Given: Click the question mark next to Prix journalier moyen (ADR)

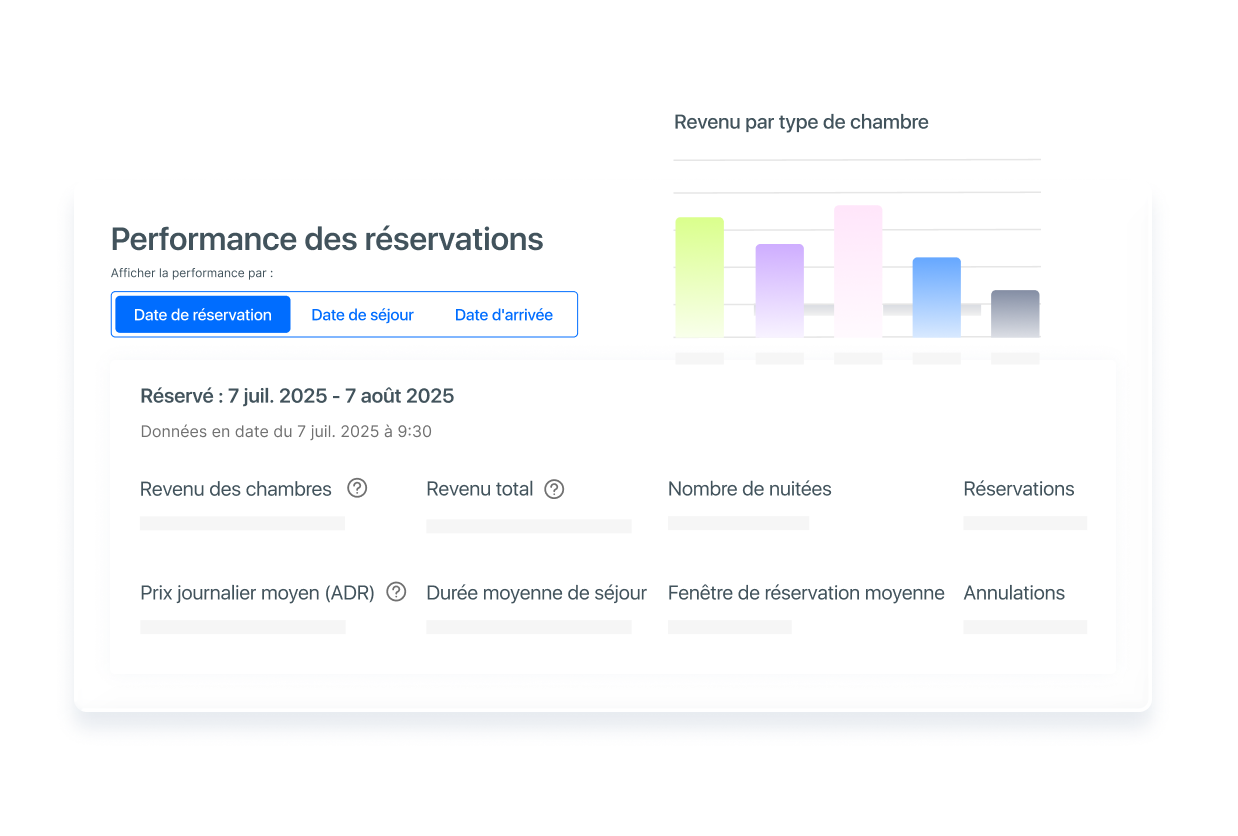Looking at the screenshot, I should click(396, 592).
